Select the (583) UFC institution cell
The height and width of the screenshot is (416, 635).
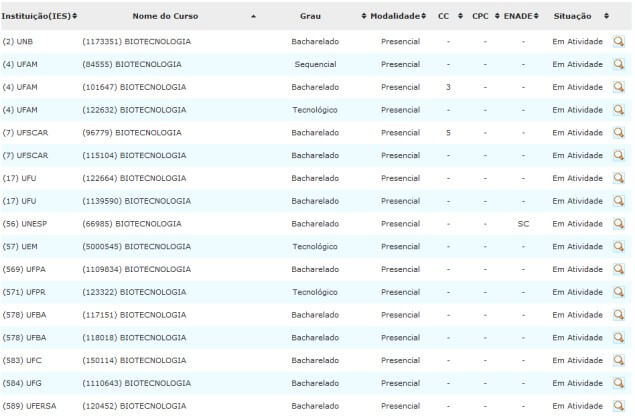(x=22, y=360)
